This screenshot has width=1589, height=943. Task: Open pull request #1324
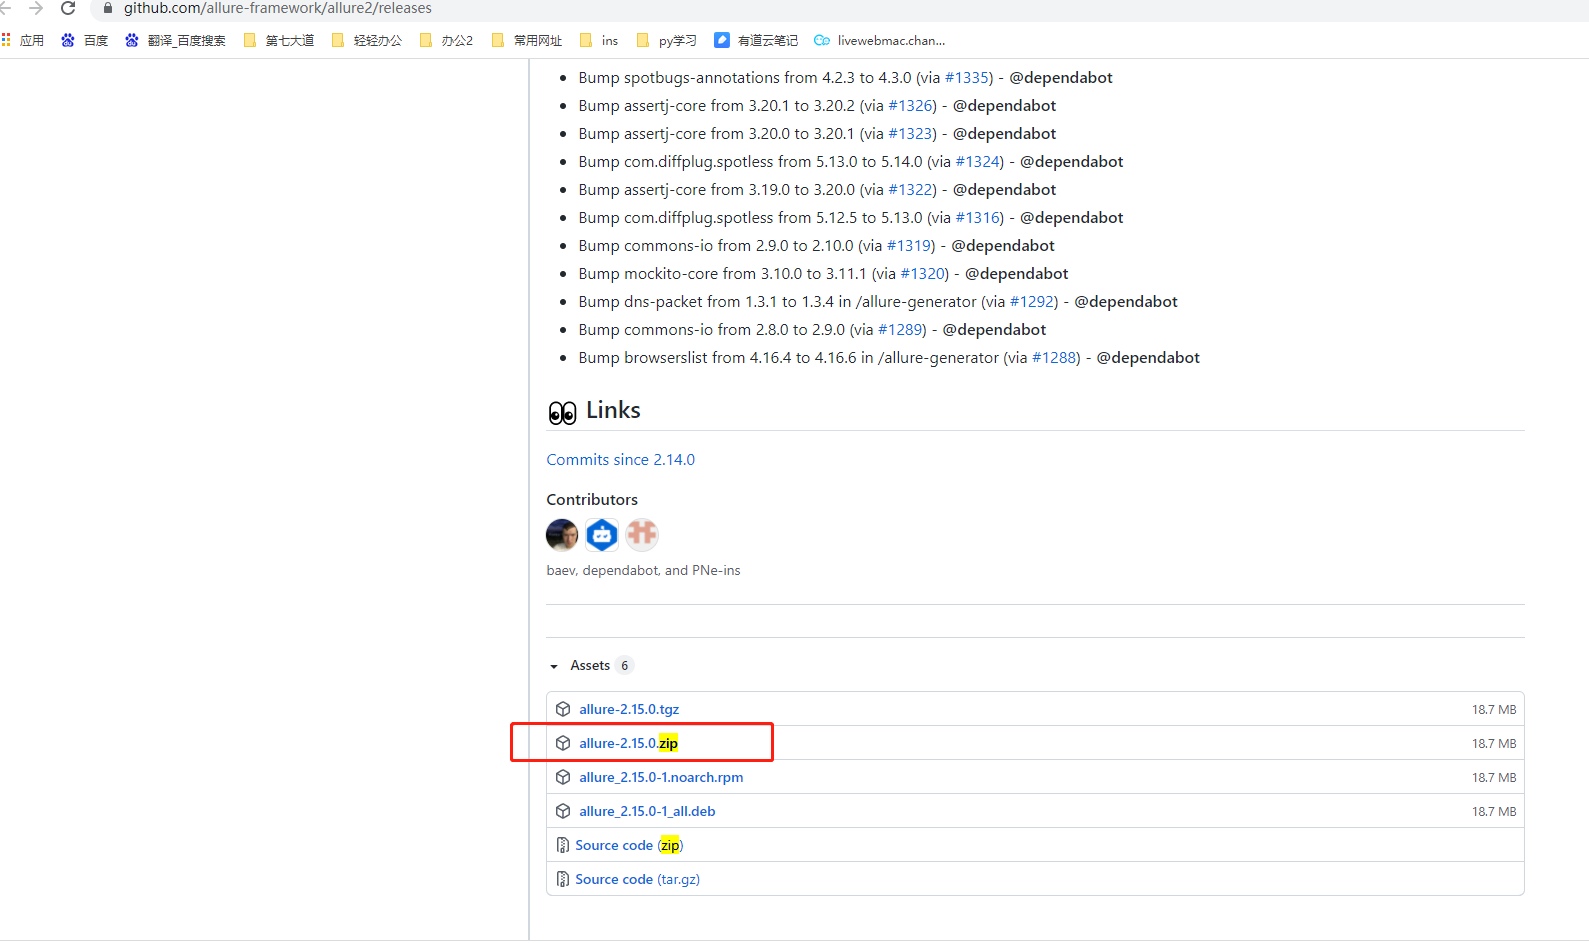977,162
